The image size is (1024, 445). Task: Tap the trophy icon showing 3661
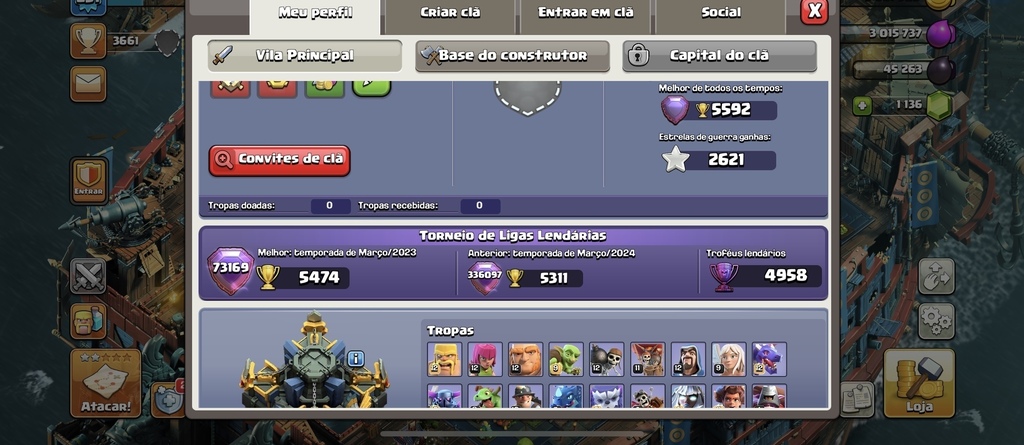pyautogui.click(x=88, y=41)
